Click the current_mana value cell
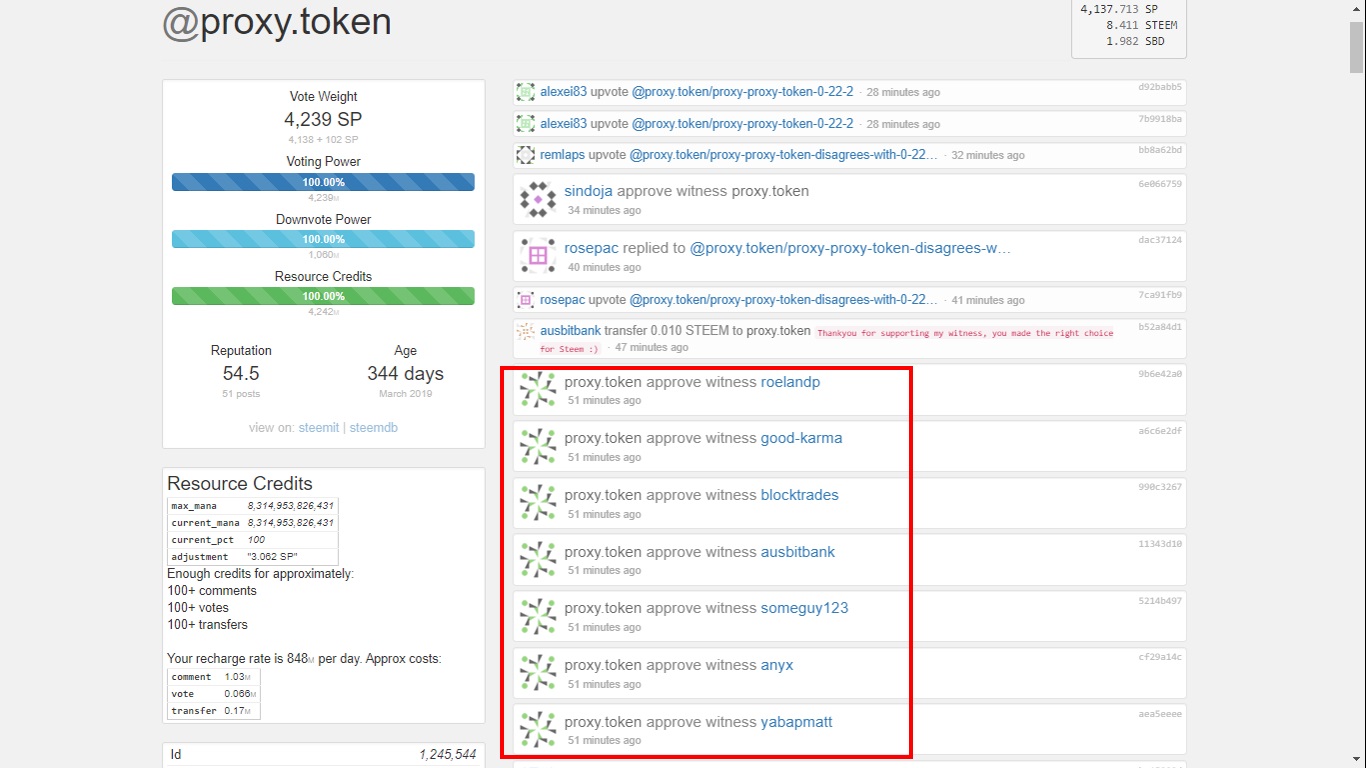This screenshot has height=768, width=1366. pos(290,523)
